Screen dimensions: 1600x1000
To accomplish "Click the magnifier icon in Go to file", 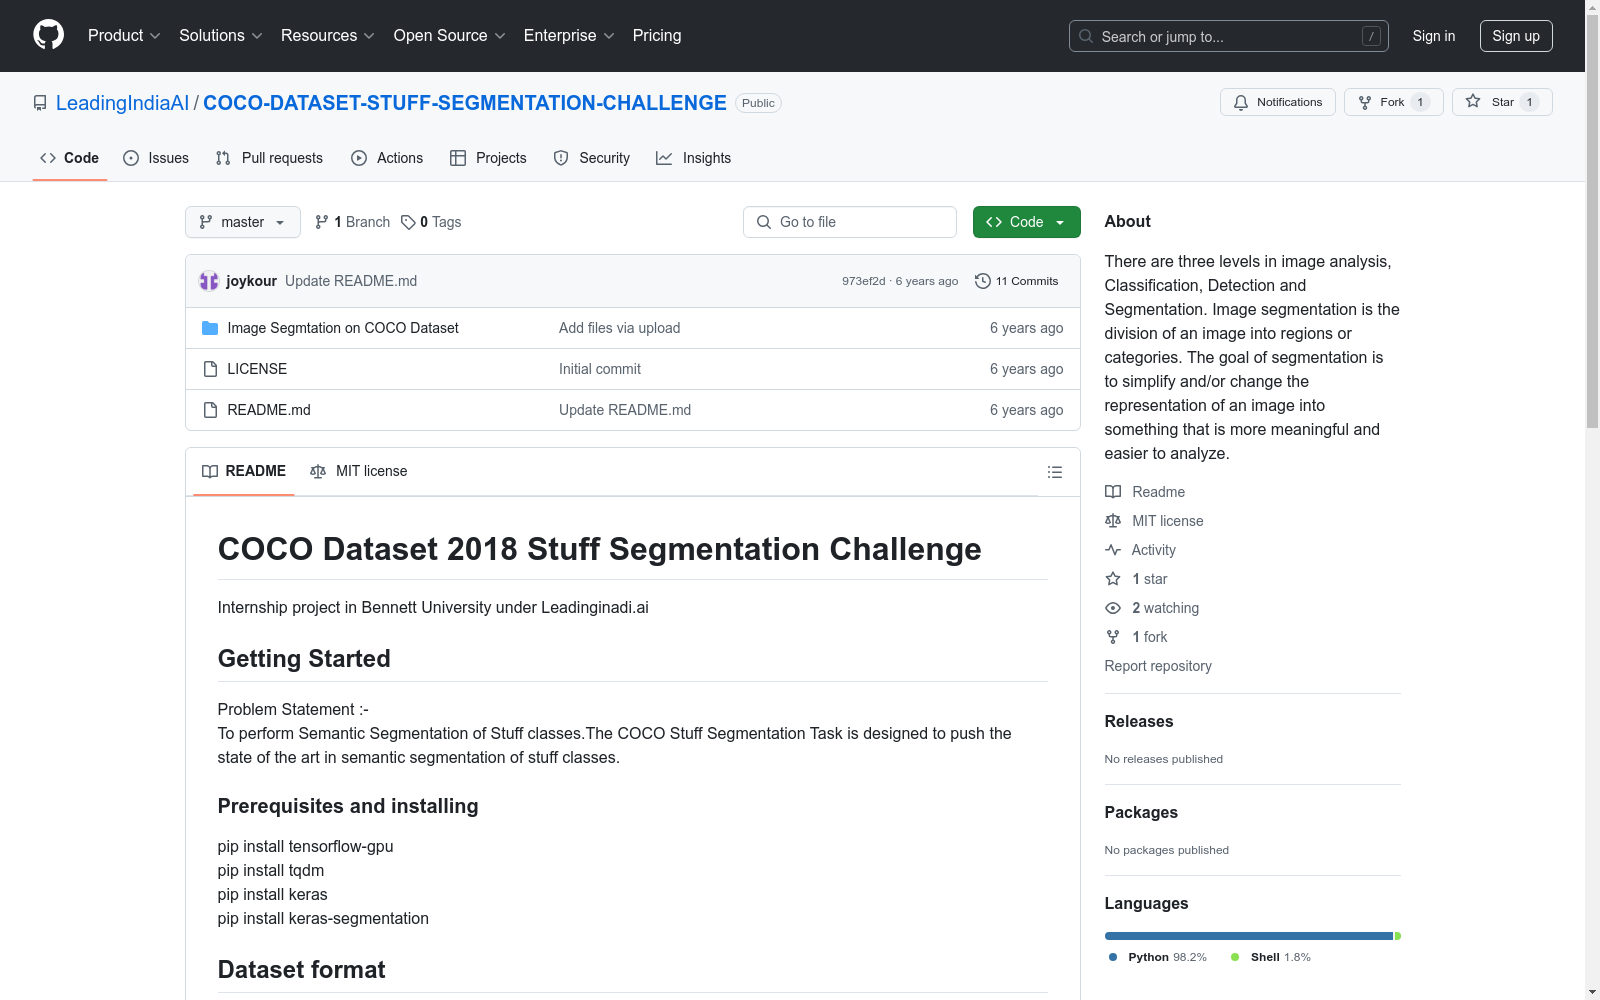I will point(764,222).
